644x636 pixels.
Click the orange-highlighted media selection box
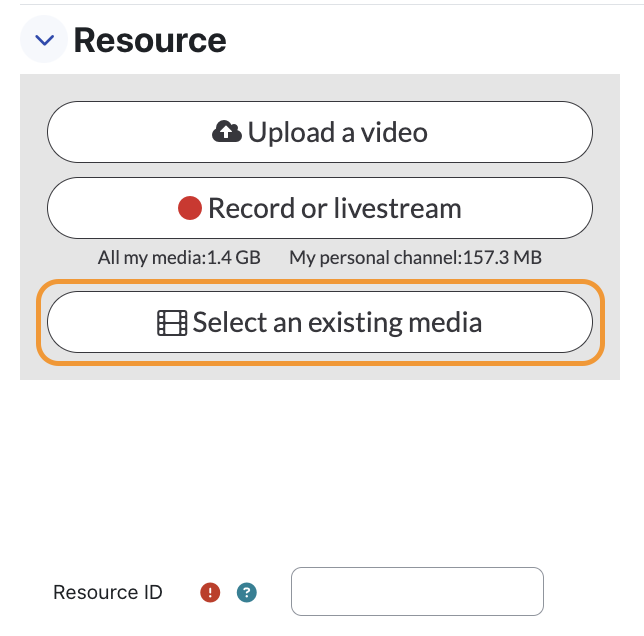320,322
